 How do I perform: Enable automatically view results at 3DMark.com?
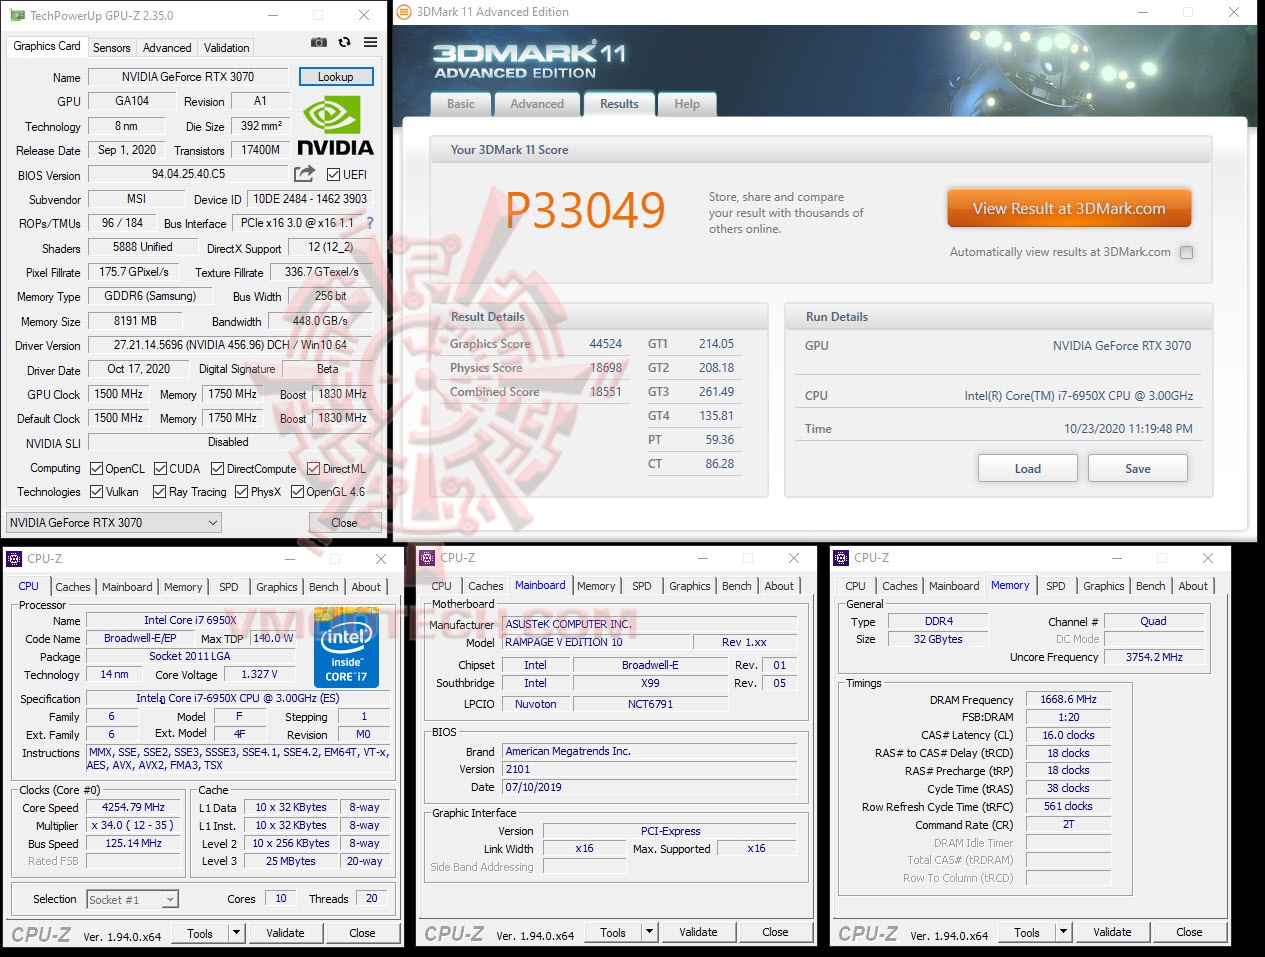[1187, 252]
